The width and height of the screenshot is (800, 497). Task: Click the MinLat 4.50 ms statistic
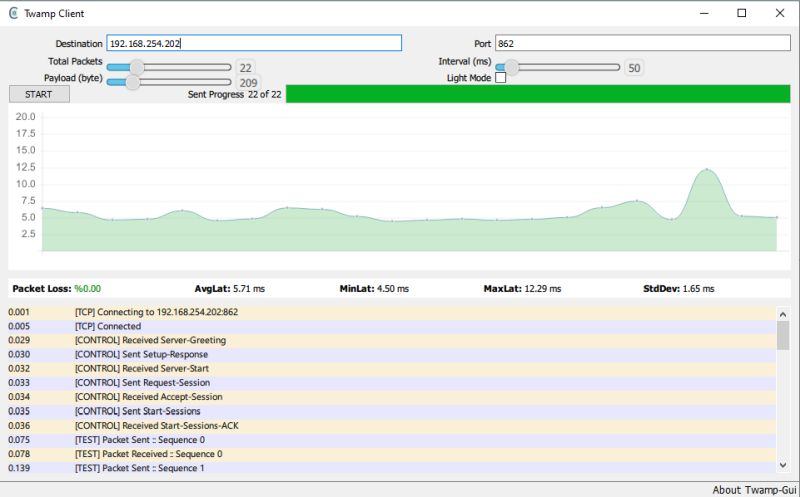point(374,289)
